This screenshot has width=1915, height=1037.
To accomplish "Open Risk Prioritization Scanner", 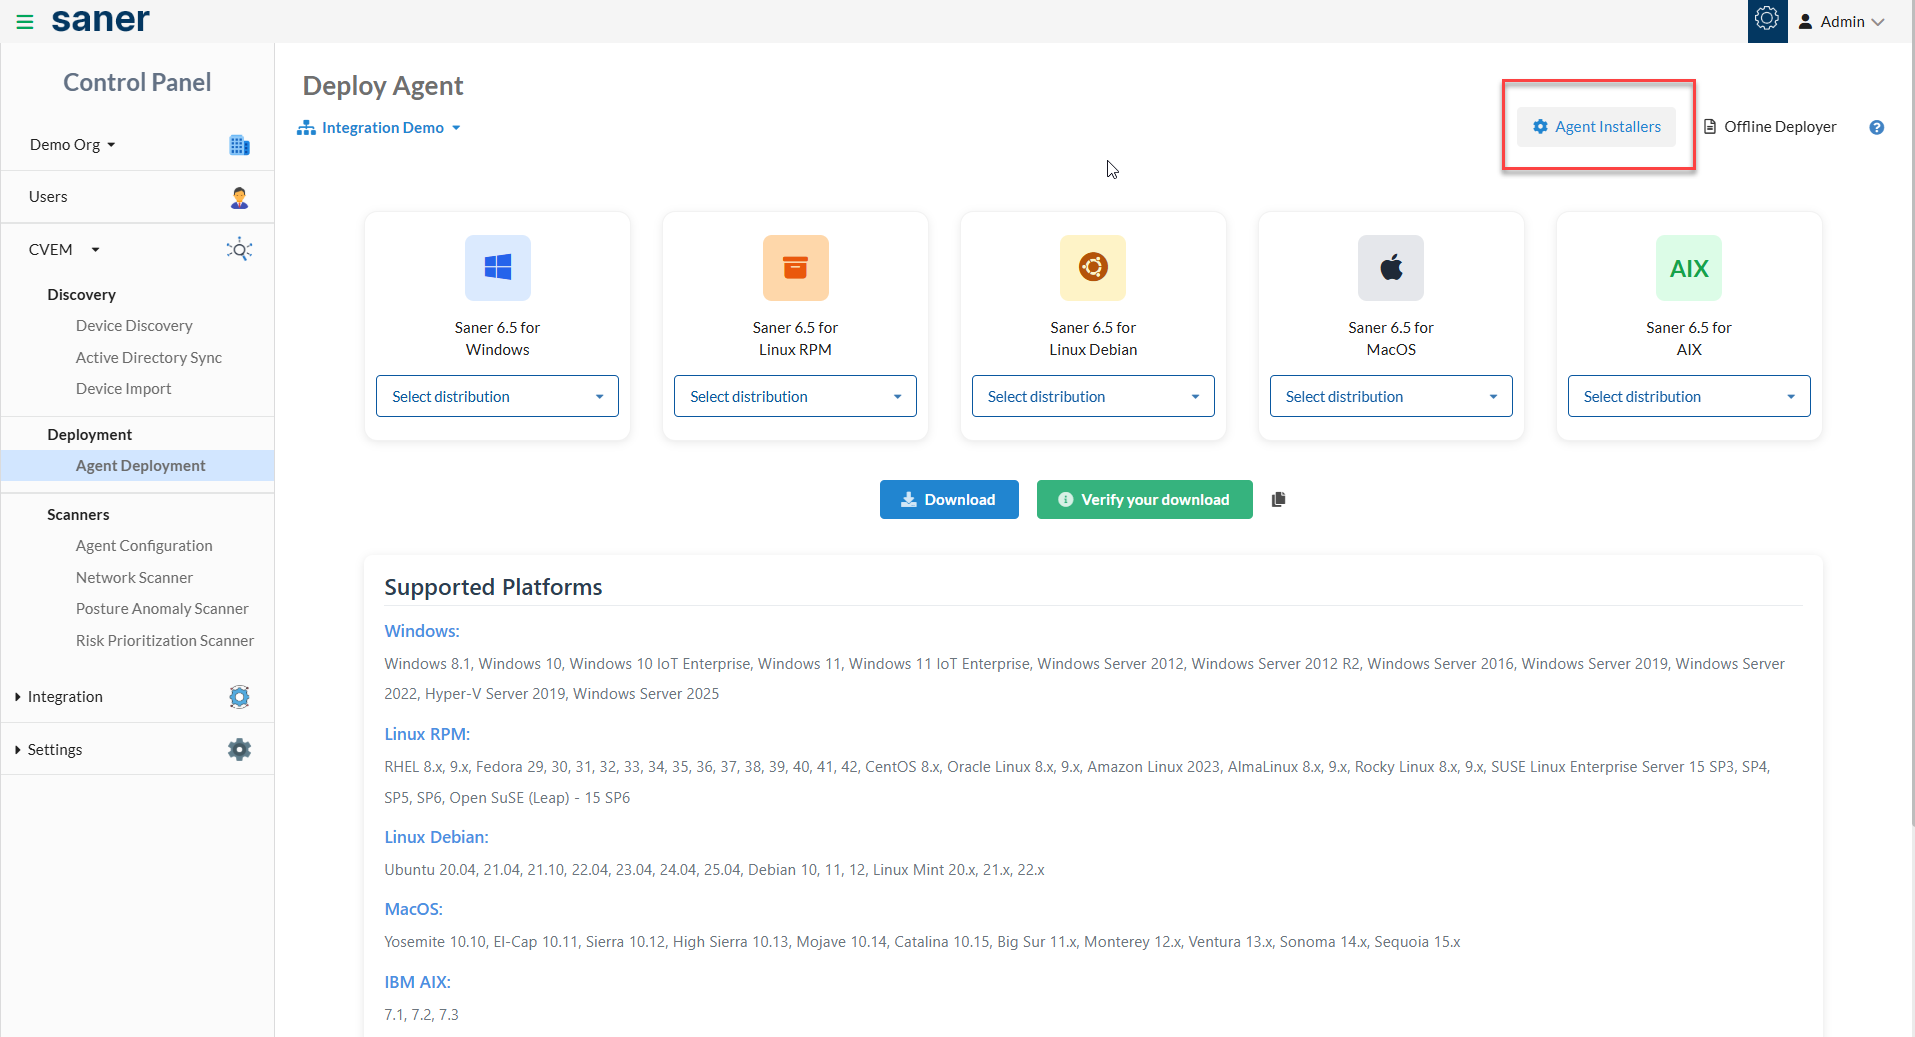I will (x=165, y=640).
